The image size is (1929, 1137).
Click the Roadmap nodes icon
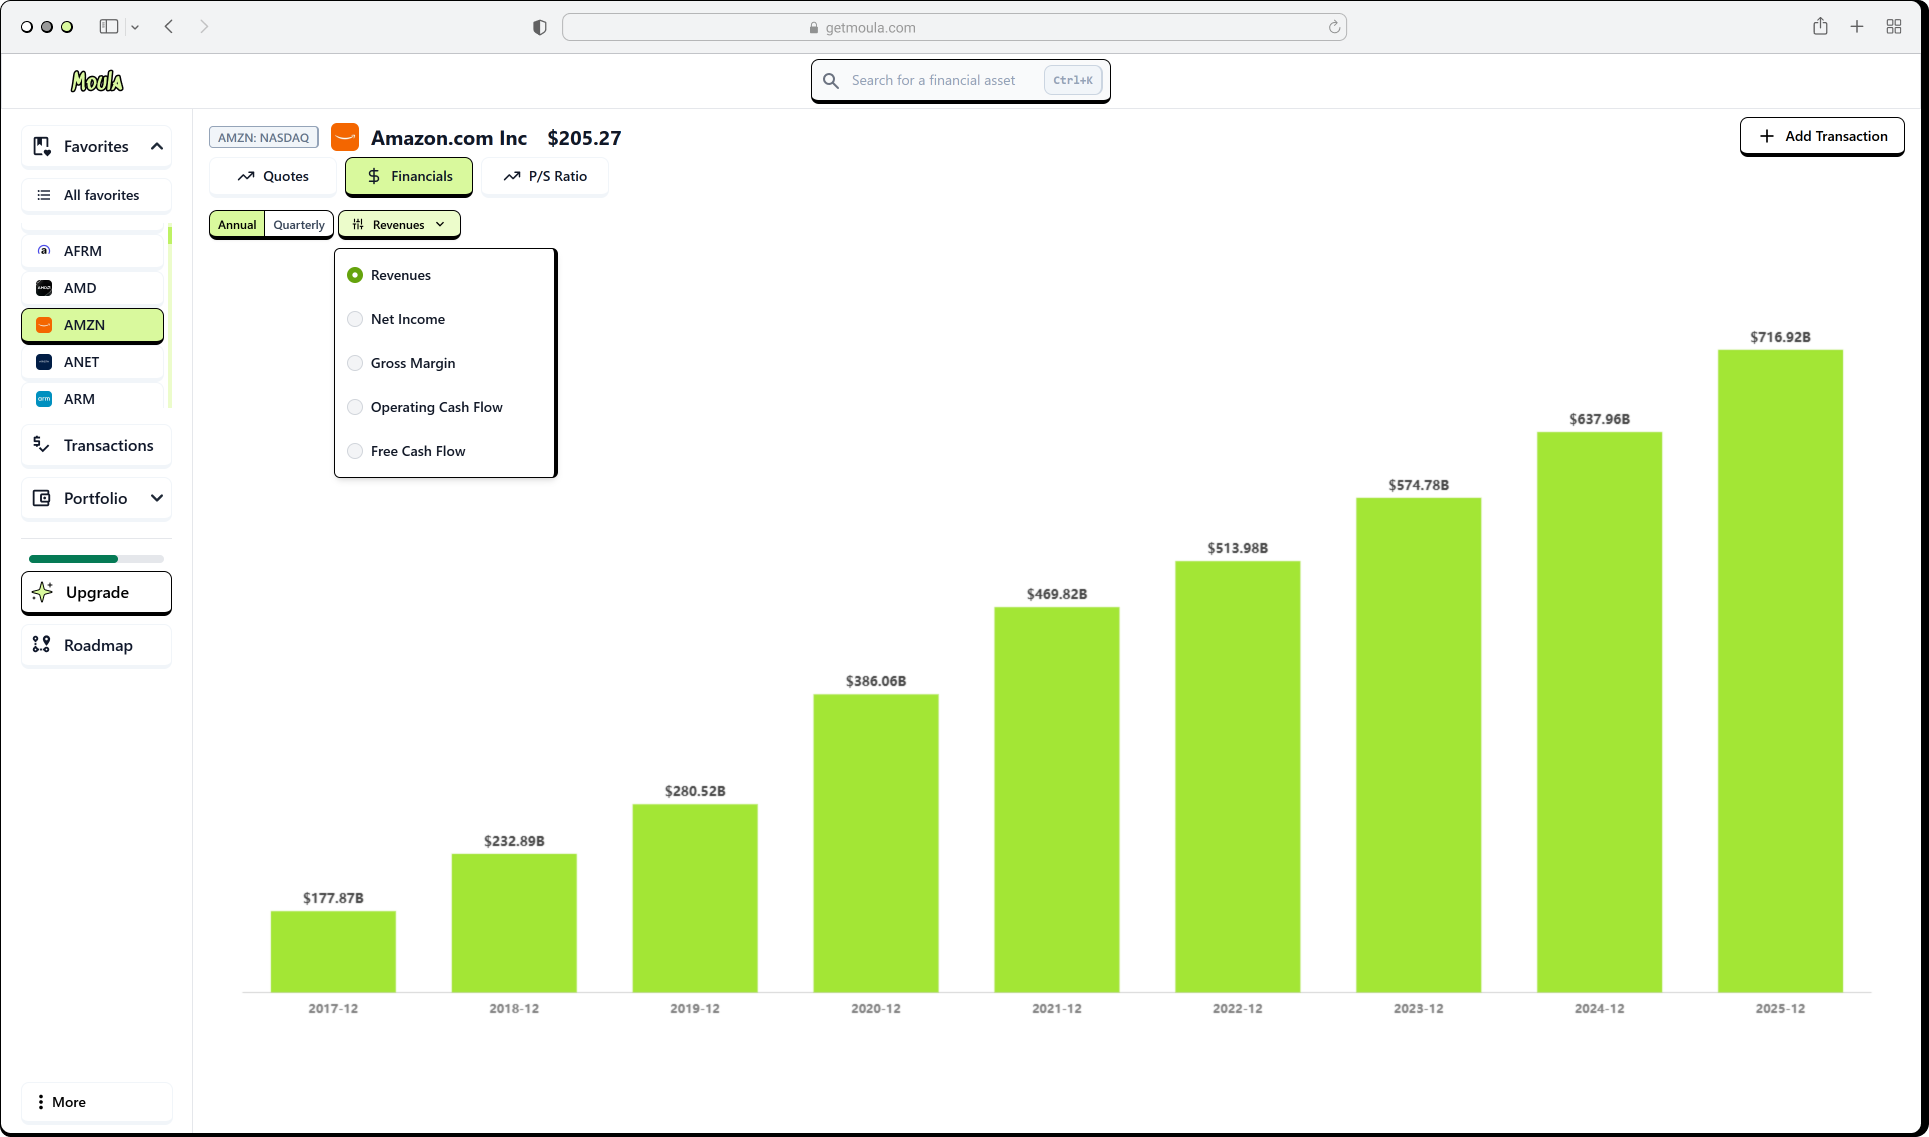click(x=42, y=645)
